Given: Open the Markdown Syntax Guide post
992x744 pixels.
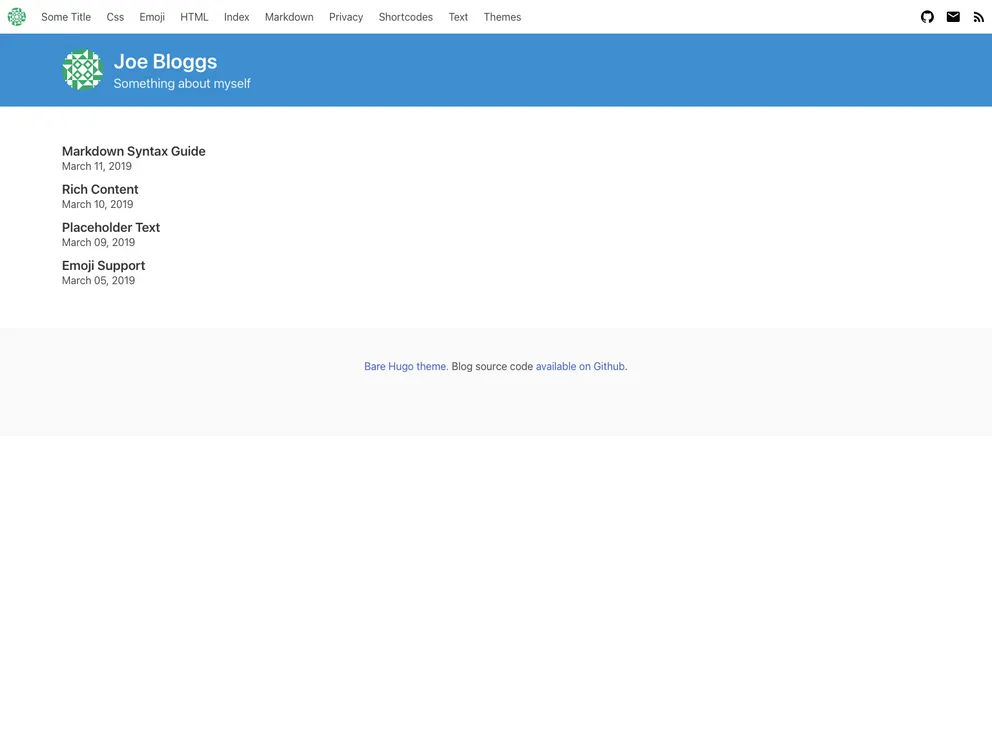Looking at the screenshot, I should point(133,151).
